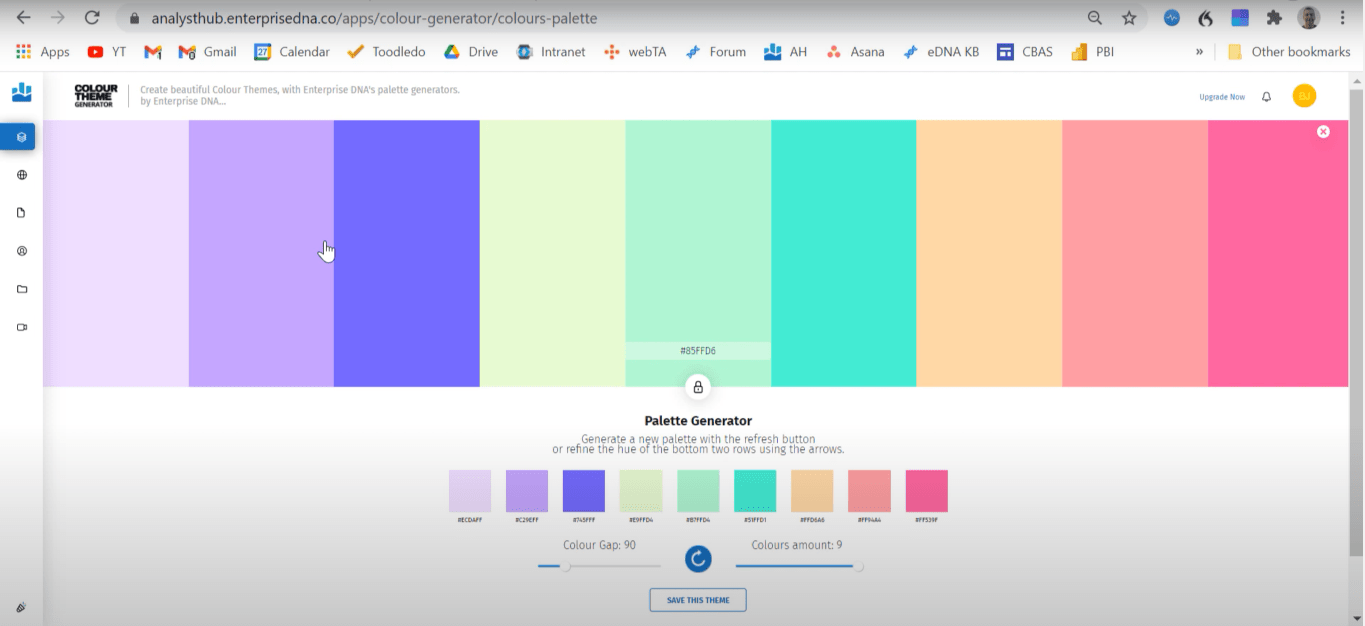The height and width of the screenshot is (626, 1365).
Task: Click the rocket icon at the sidebar bottom
Action: pos(21,607)
